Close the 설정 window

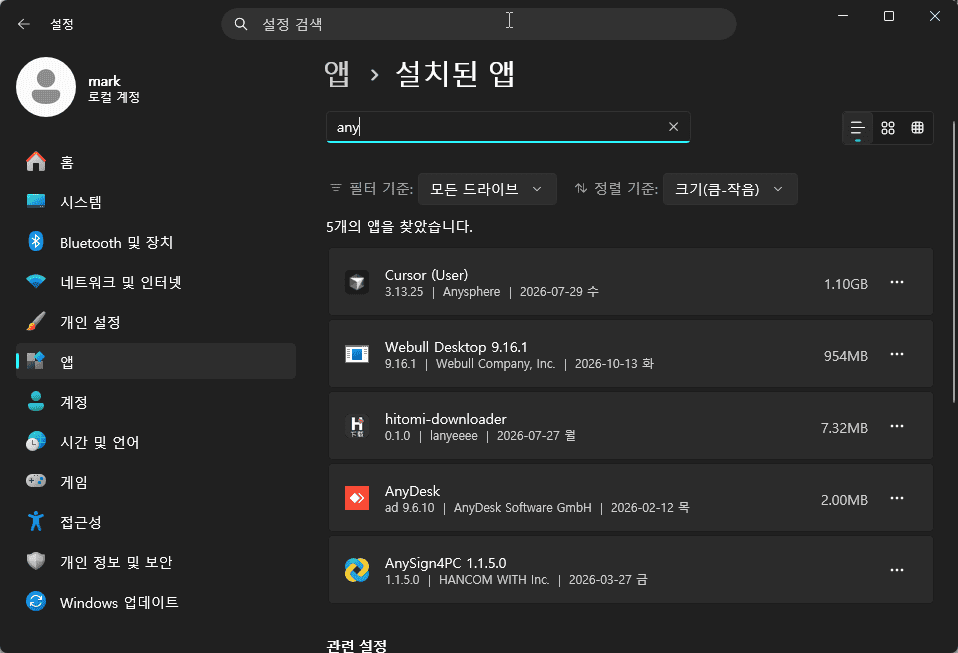(x=935, y=16)
